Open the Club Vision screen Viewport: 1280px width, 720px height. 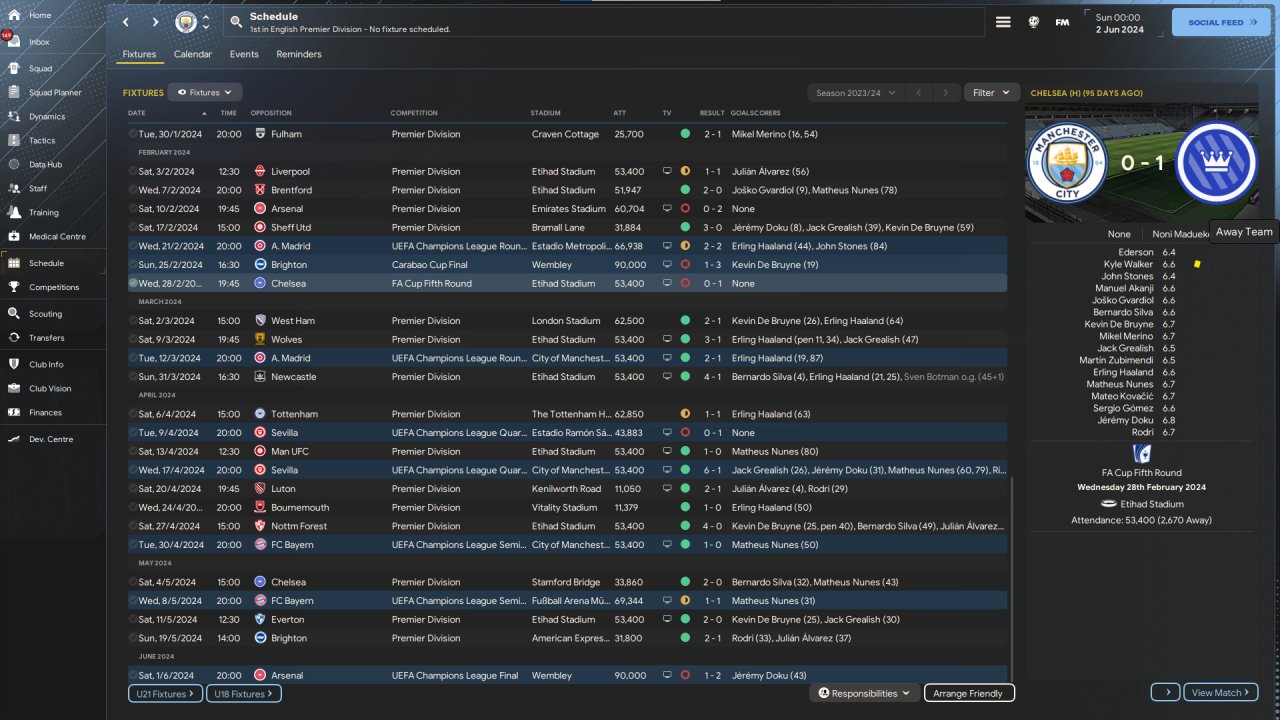(50, 388)
